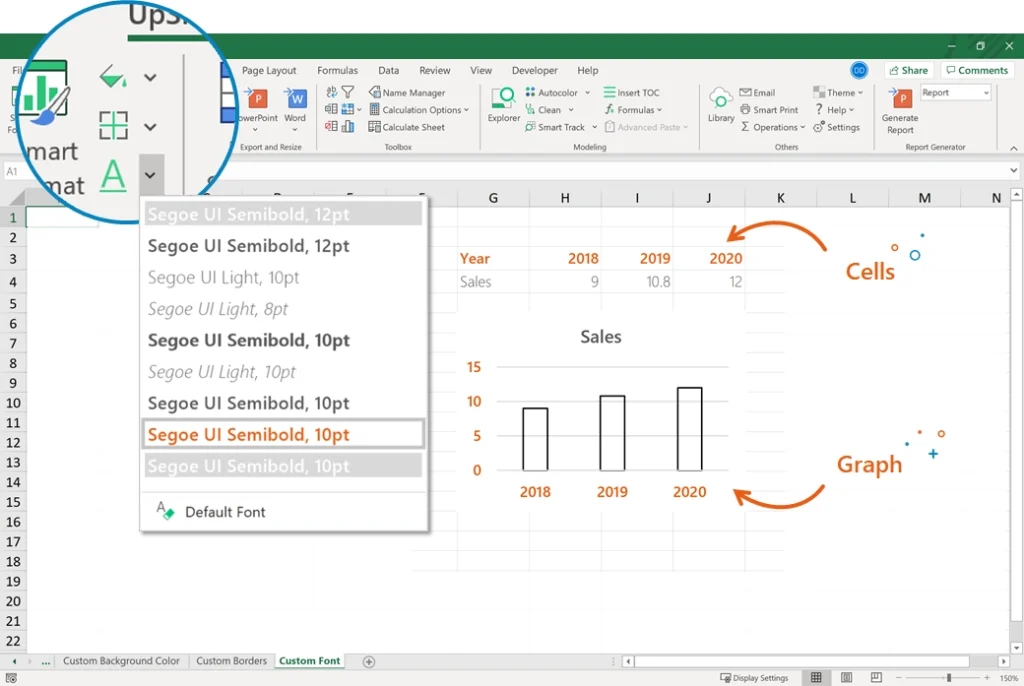Switch to the Formulas ribbon tab
The image size is (1024, 686).
click(337, 70)
